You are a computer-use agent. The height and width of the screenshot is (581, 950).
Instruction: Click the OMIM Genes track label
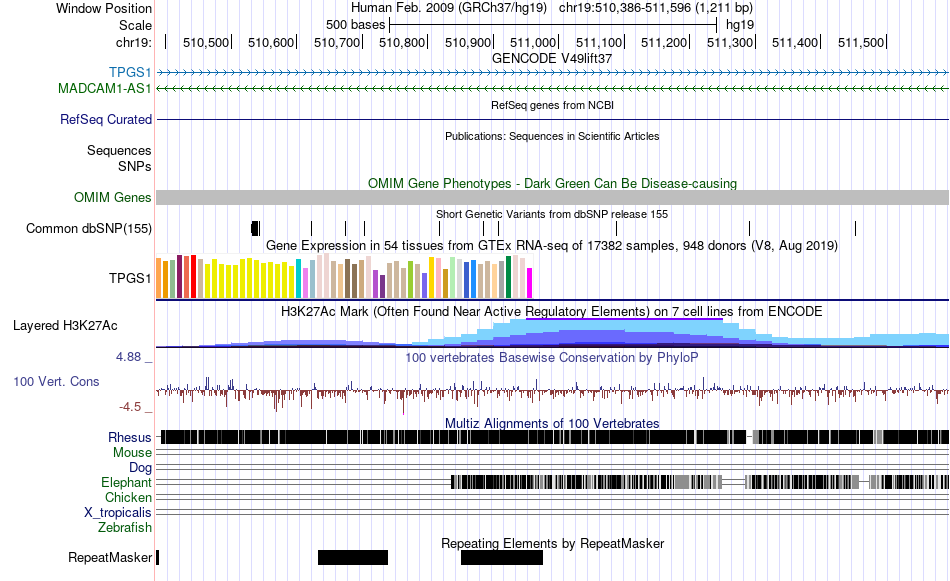(x=113, y=198)
